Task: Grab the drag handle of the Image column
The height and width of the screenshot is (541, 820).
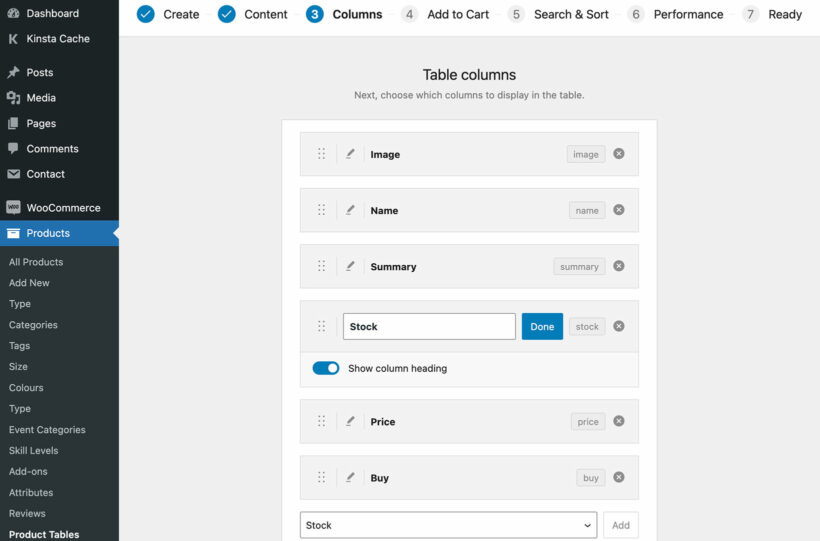Action: [322, 154]
